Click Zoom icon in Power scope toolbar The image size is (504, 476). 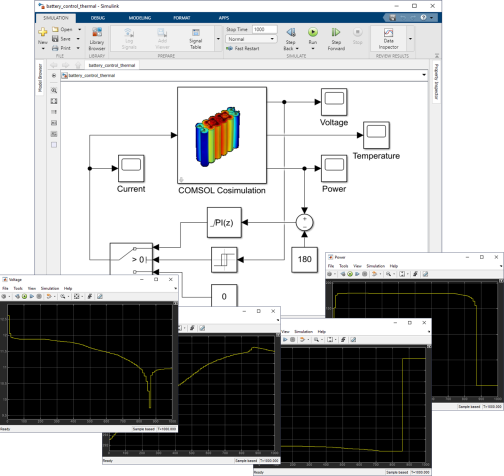pyautogui.click(x=388, y=274)
